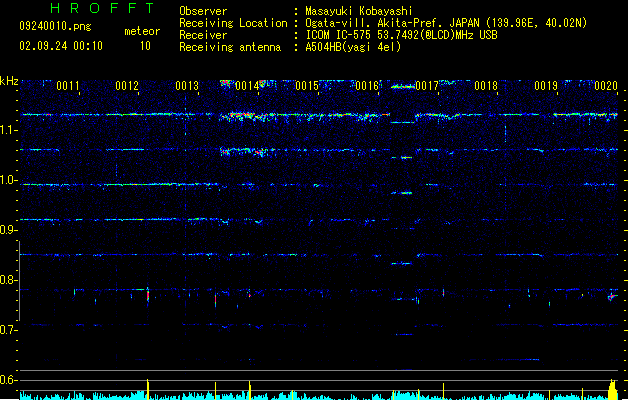The width and height of the screenshot is (629, 400).
Task: Click the kHz axis unit label
Action: 9,81
